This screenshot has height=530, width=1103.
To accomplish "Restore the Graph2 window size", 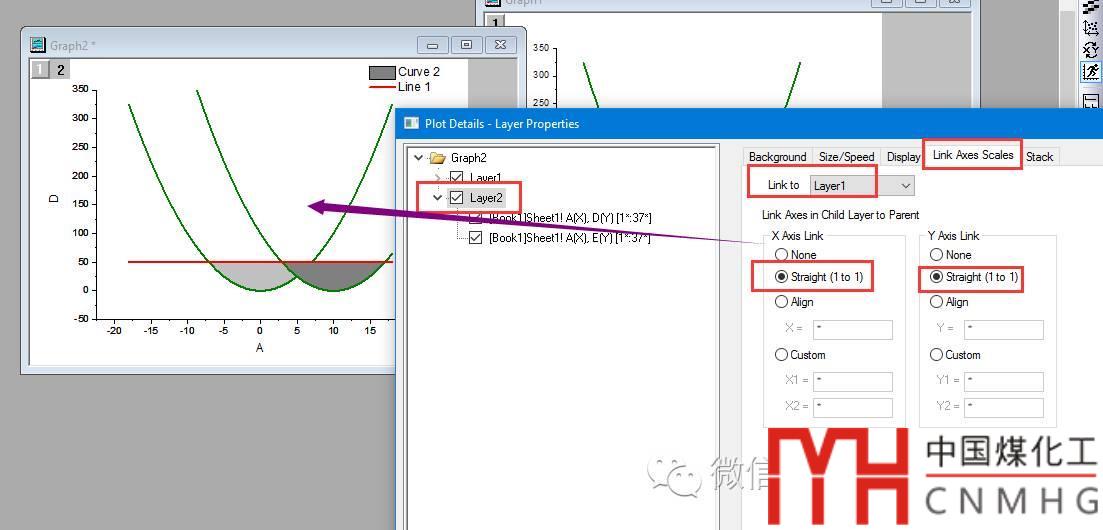I will coord(466,45).
